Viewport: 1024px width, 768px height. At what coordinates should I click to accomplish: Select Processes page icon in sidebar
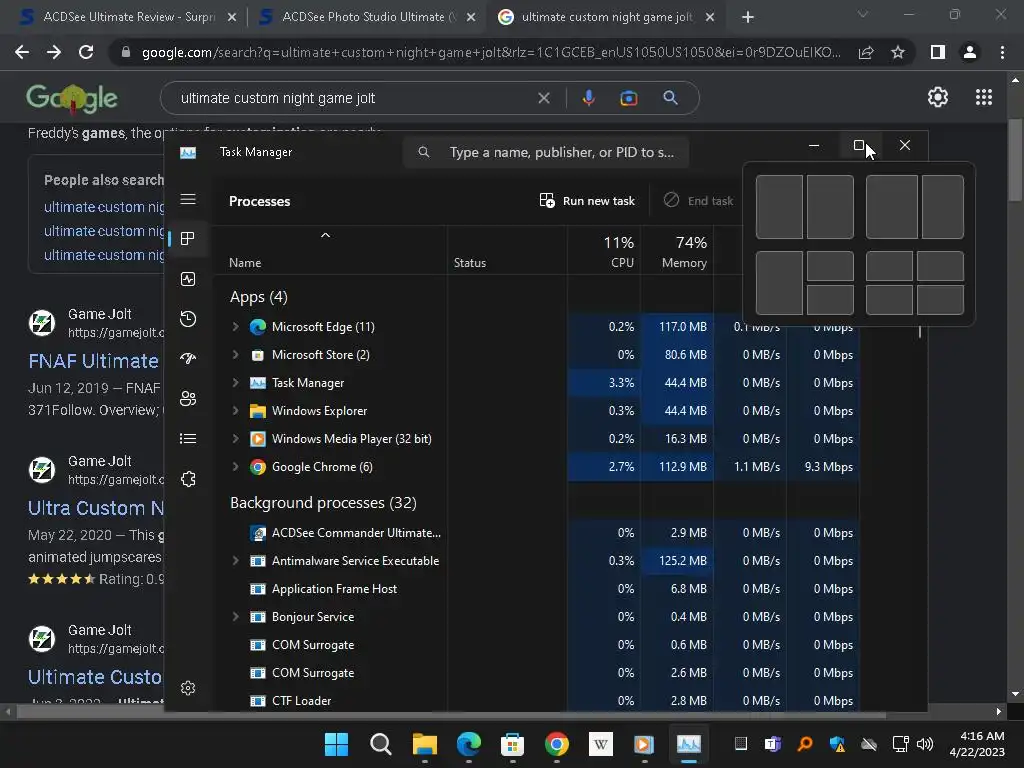(188, 239)
